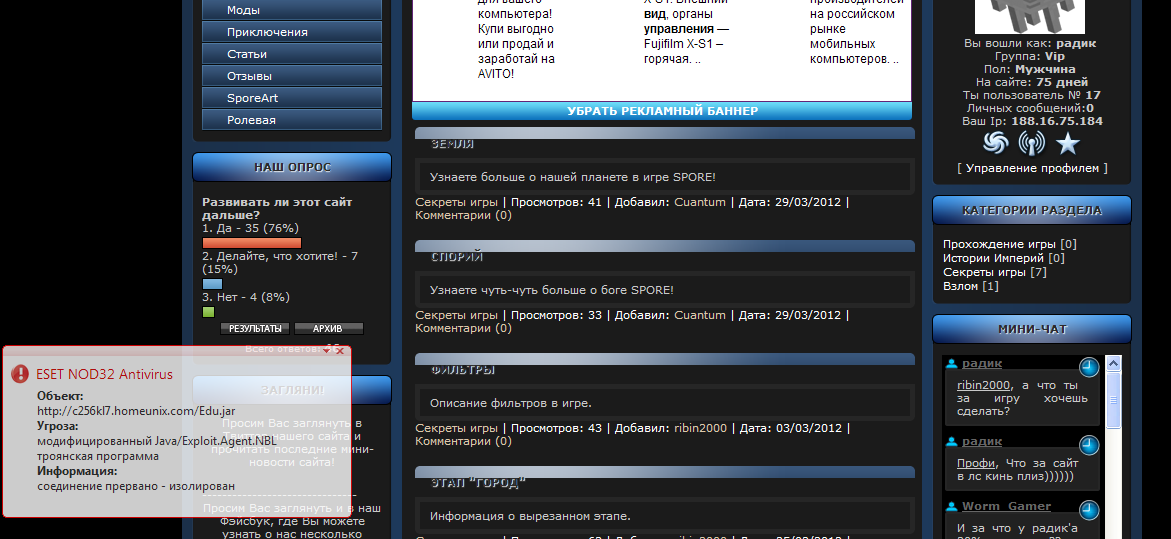
Task: Open the Отзывы menu item
Action: 292,76
